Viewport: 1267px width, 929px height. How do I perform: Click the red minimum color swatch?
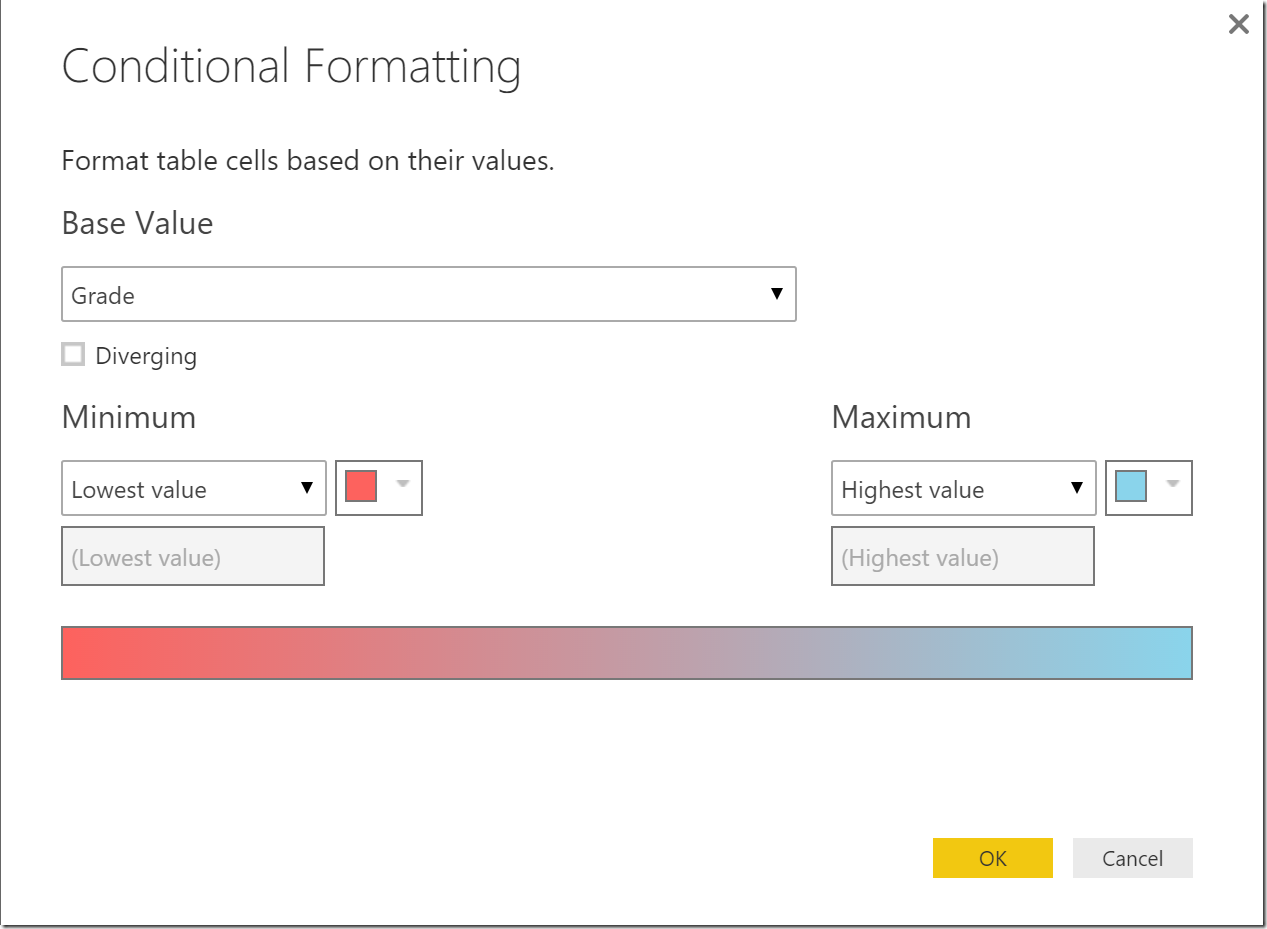pos(361,487)
